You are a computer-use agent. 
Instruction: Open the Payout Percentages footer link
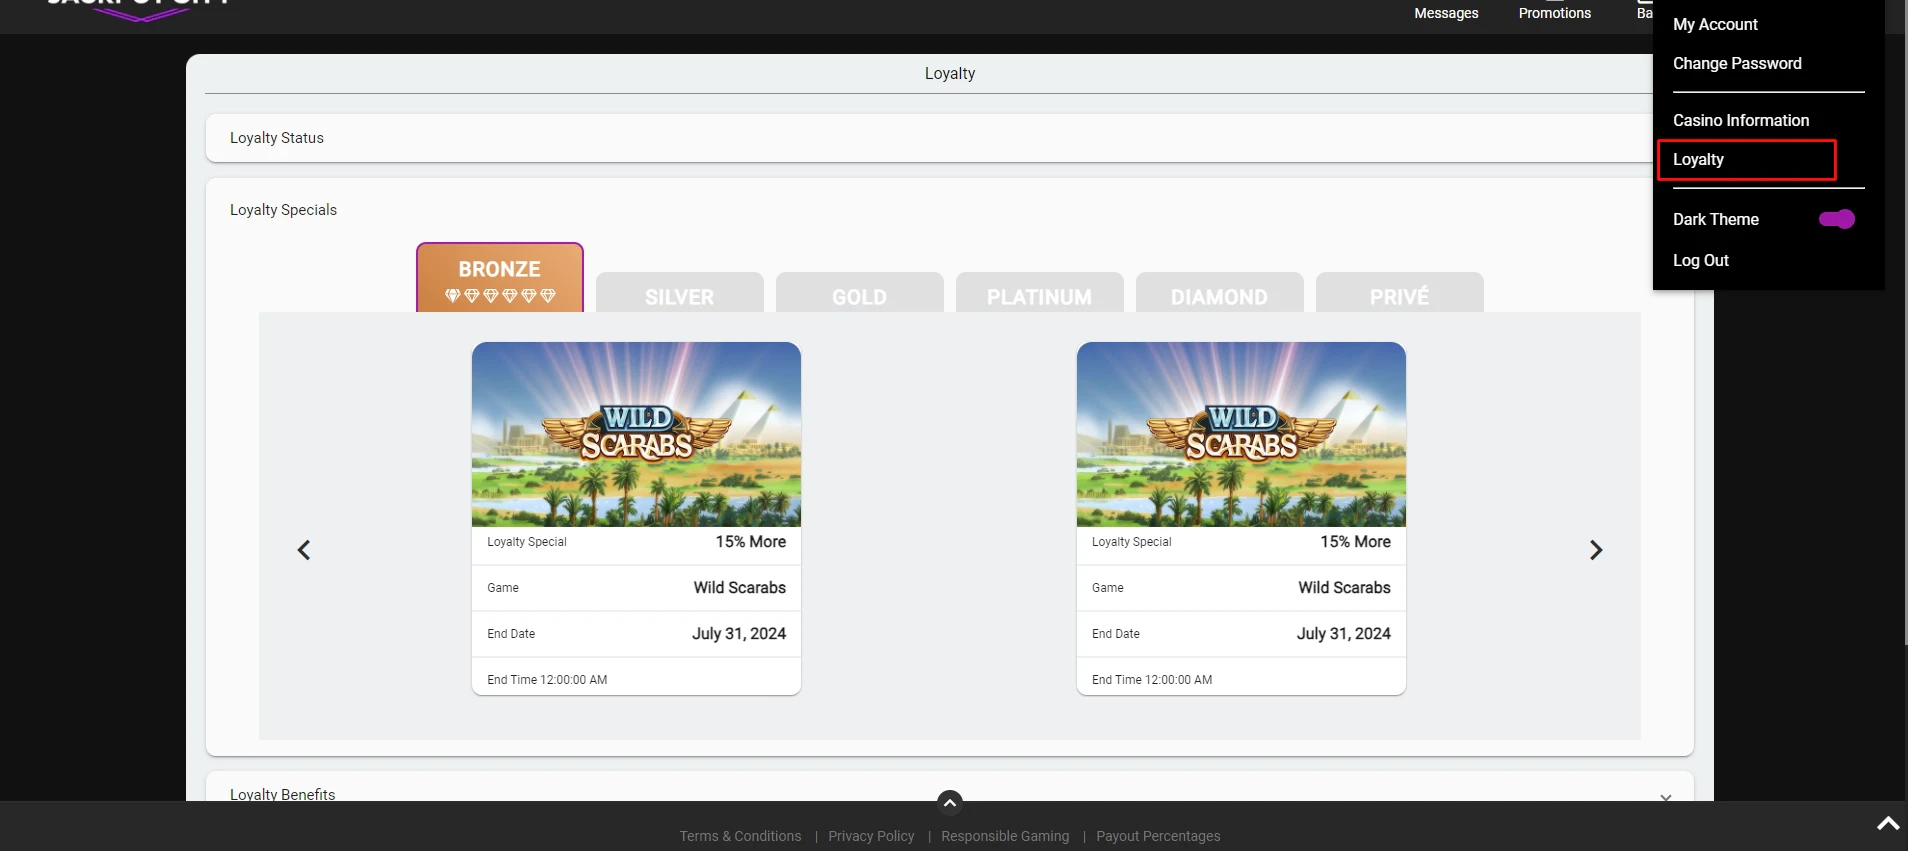click(x=1158, y=836)
